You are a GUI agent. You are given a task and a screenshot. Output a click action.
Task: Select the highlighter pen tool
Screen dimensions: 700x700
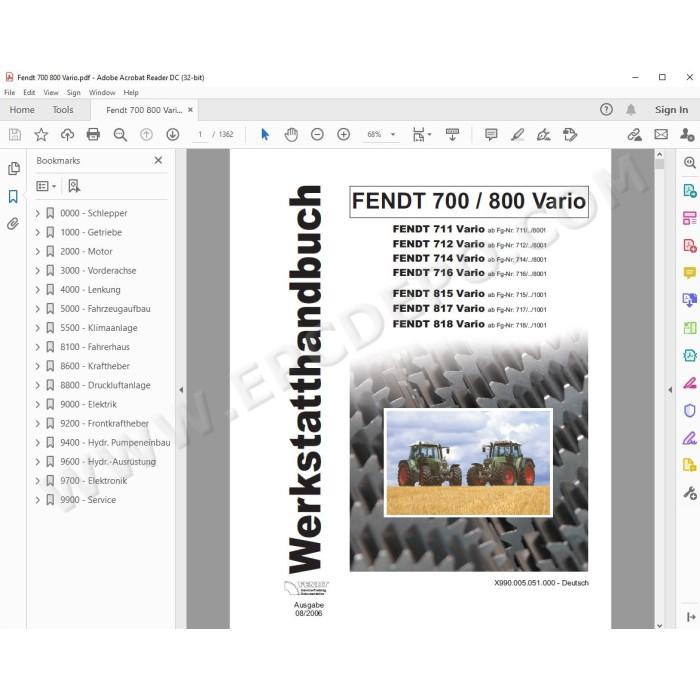click(x=517, y=134)
